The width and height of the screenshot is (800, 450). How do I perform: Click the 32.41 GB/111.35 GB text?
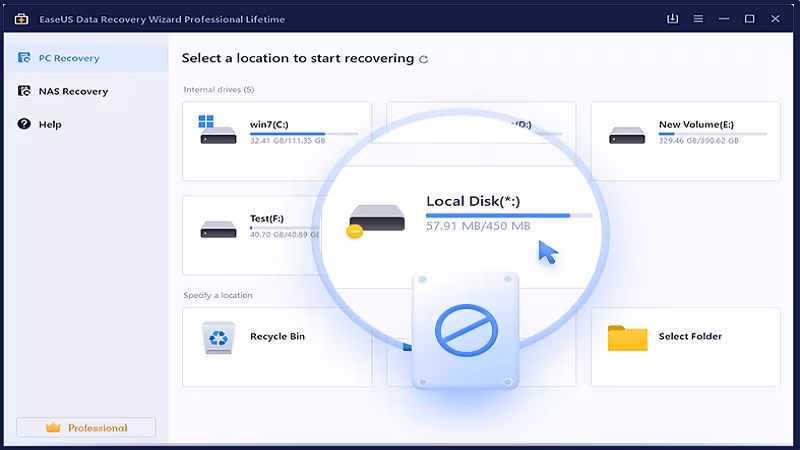pos(287,141)
